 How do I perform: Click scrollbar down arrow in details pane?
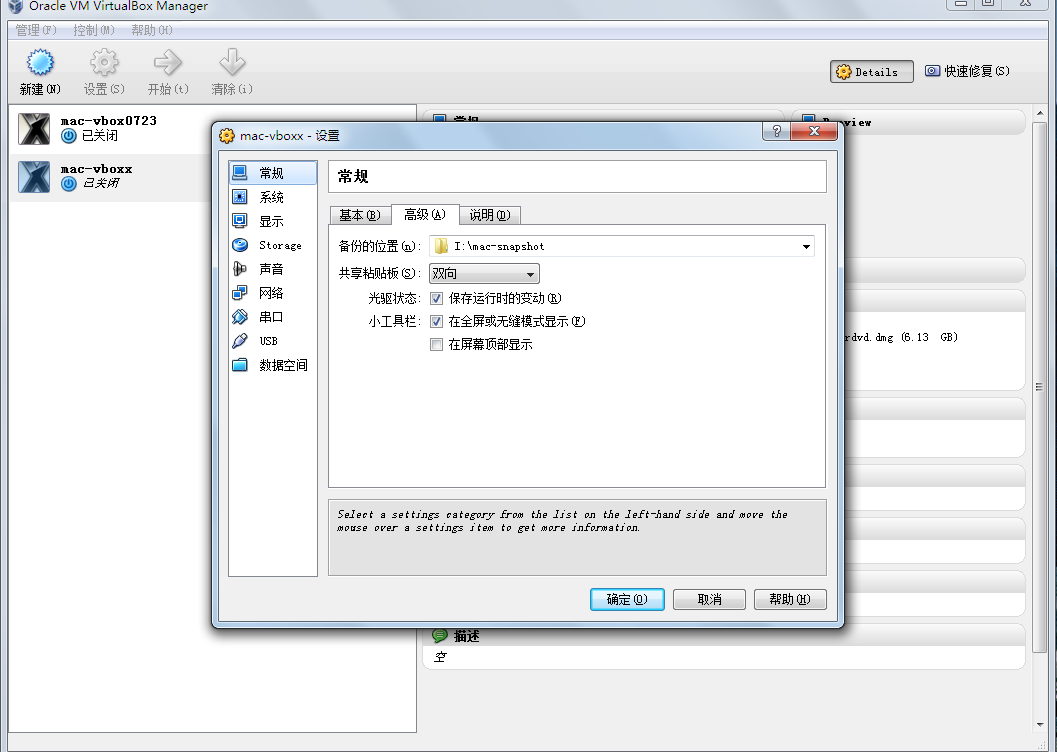[1039, 725]
